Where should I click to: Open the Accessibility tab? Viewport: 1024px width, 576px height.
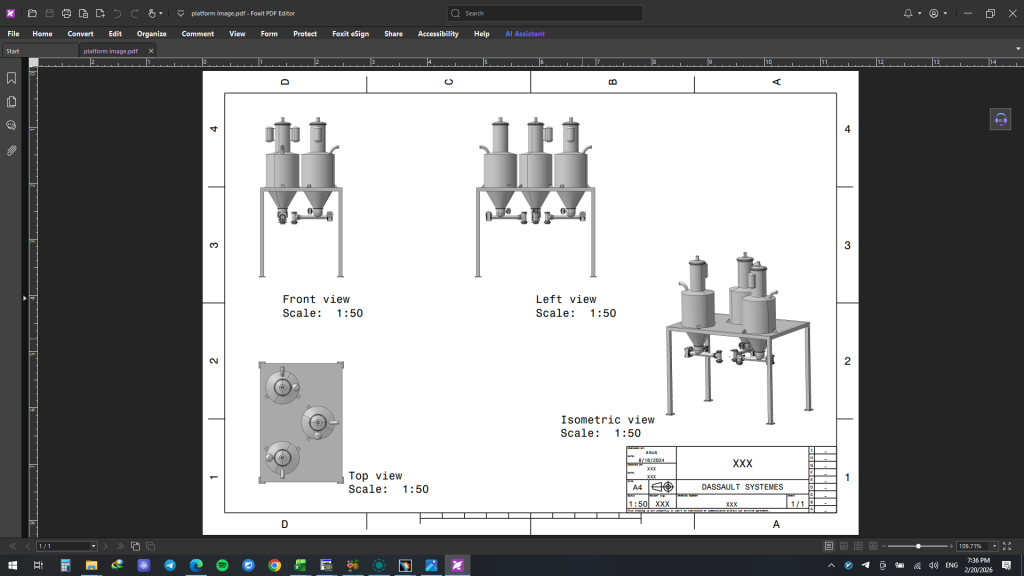438,33
